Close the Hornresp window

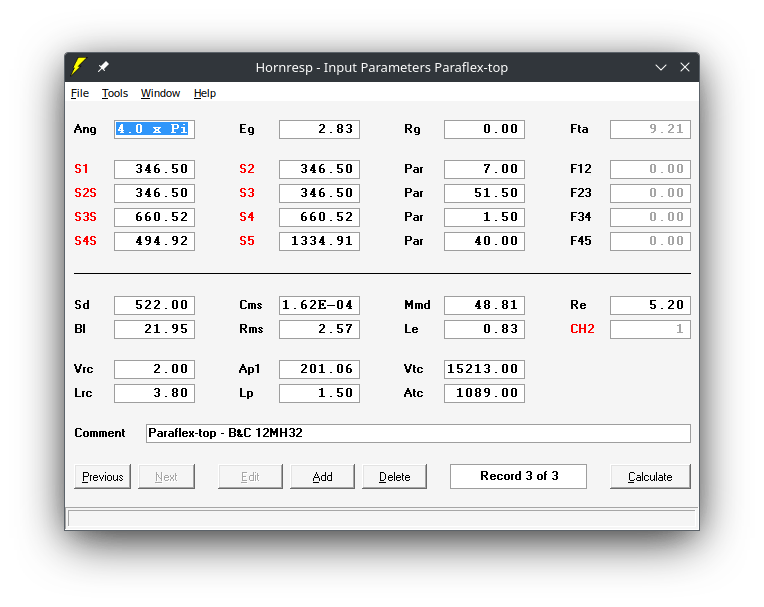coord(685,67)
